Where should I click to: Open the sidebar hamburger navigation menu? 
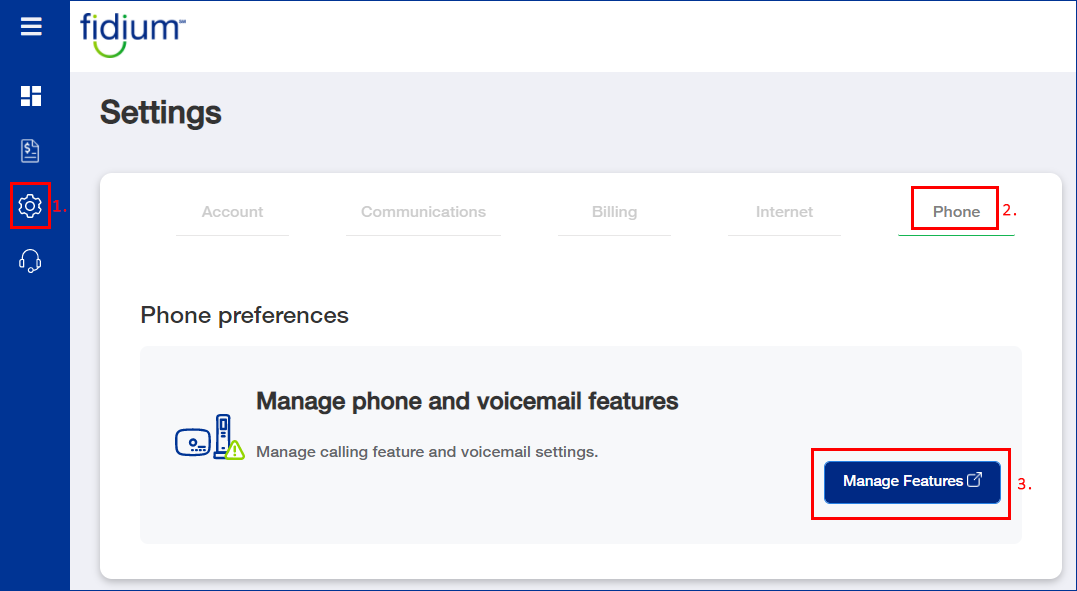(31, 26)
